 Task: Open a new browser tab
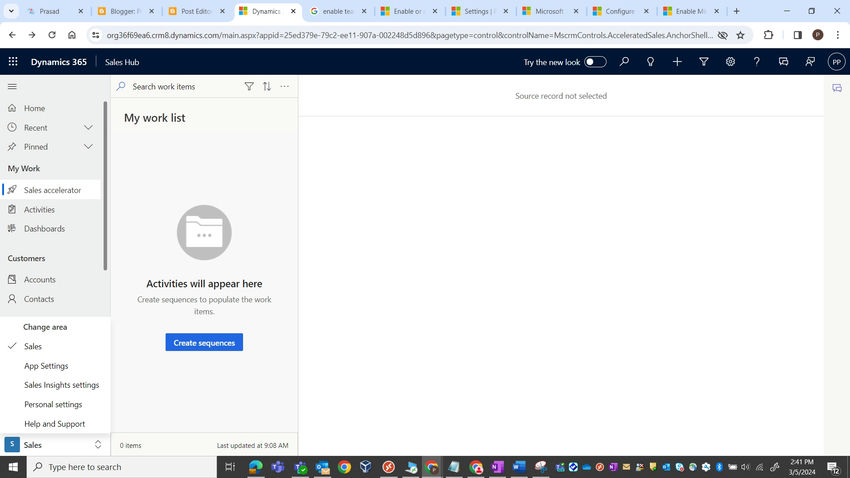[x=736, y=11]
